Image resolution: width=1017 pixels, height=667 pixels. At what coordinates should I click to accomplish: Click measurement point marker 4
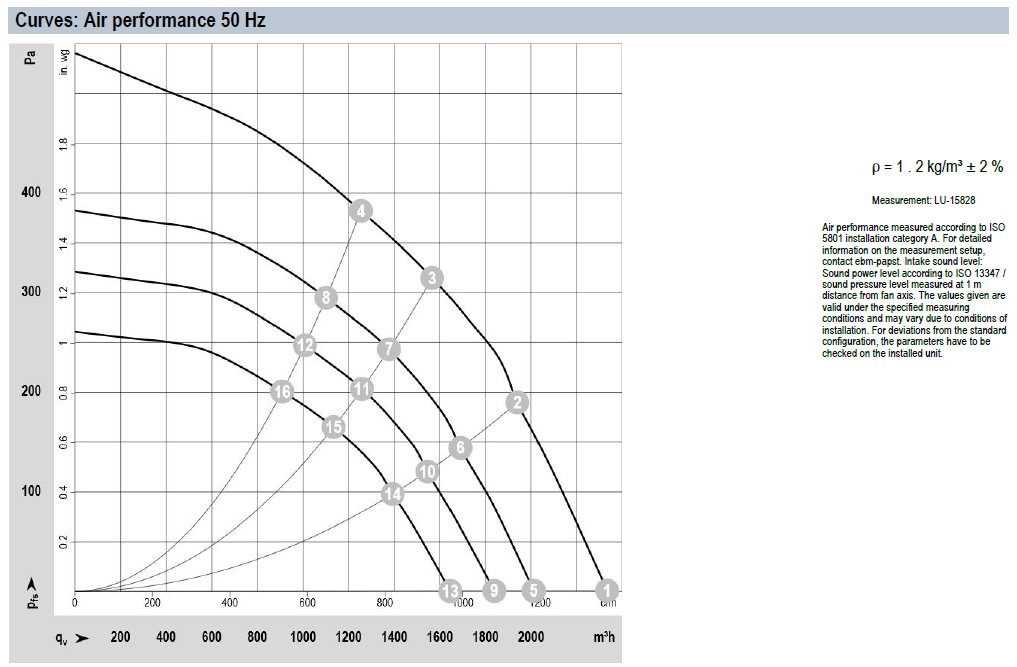(x=361, y=211)
